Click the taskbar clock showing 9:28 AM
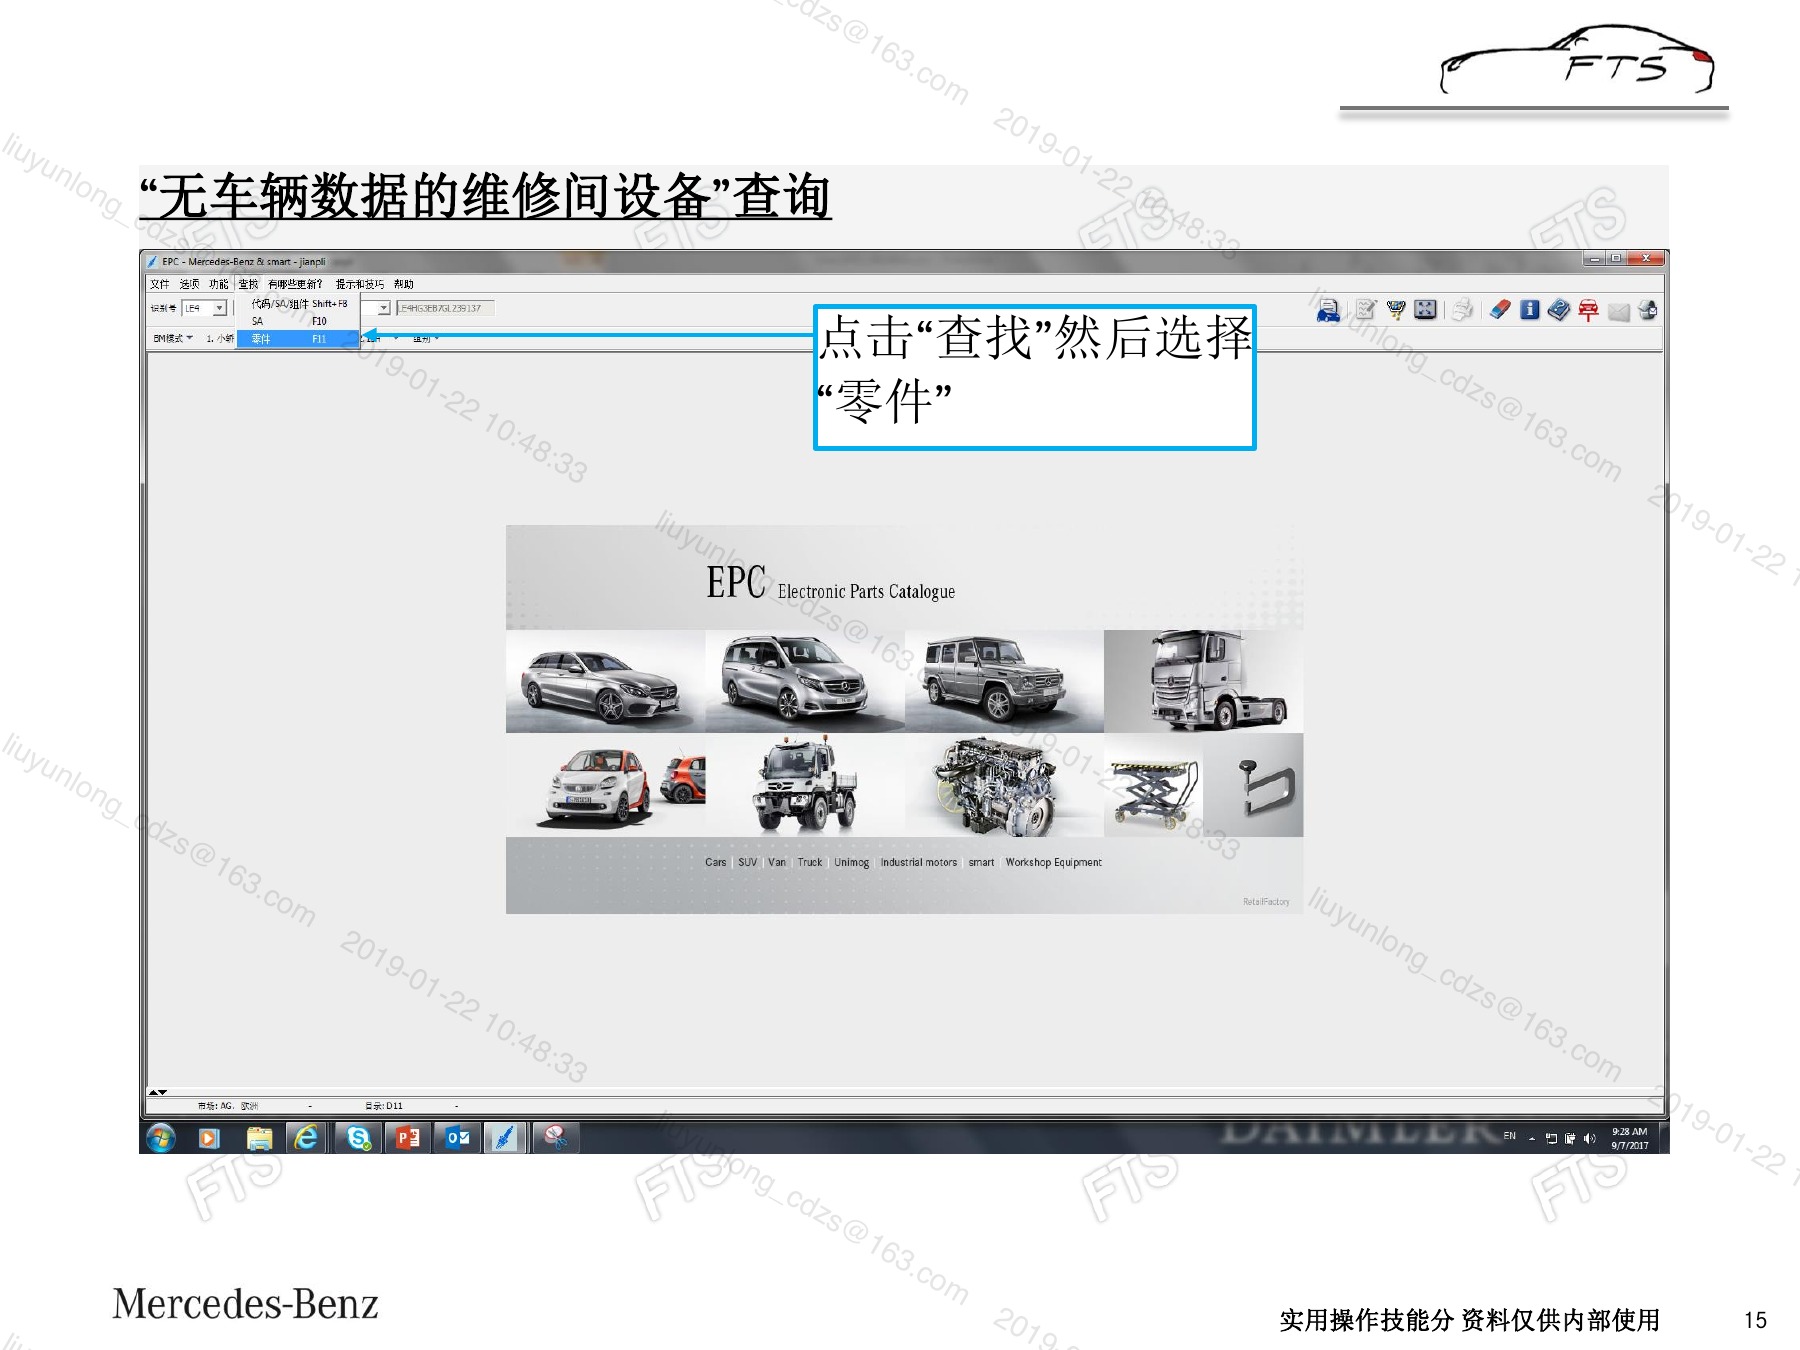This screenshot has height=1350, width=1800. [1629, 1138]
